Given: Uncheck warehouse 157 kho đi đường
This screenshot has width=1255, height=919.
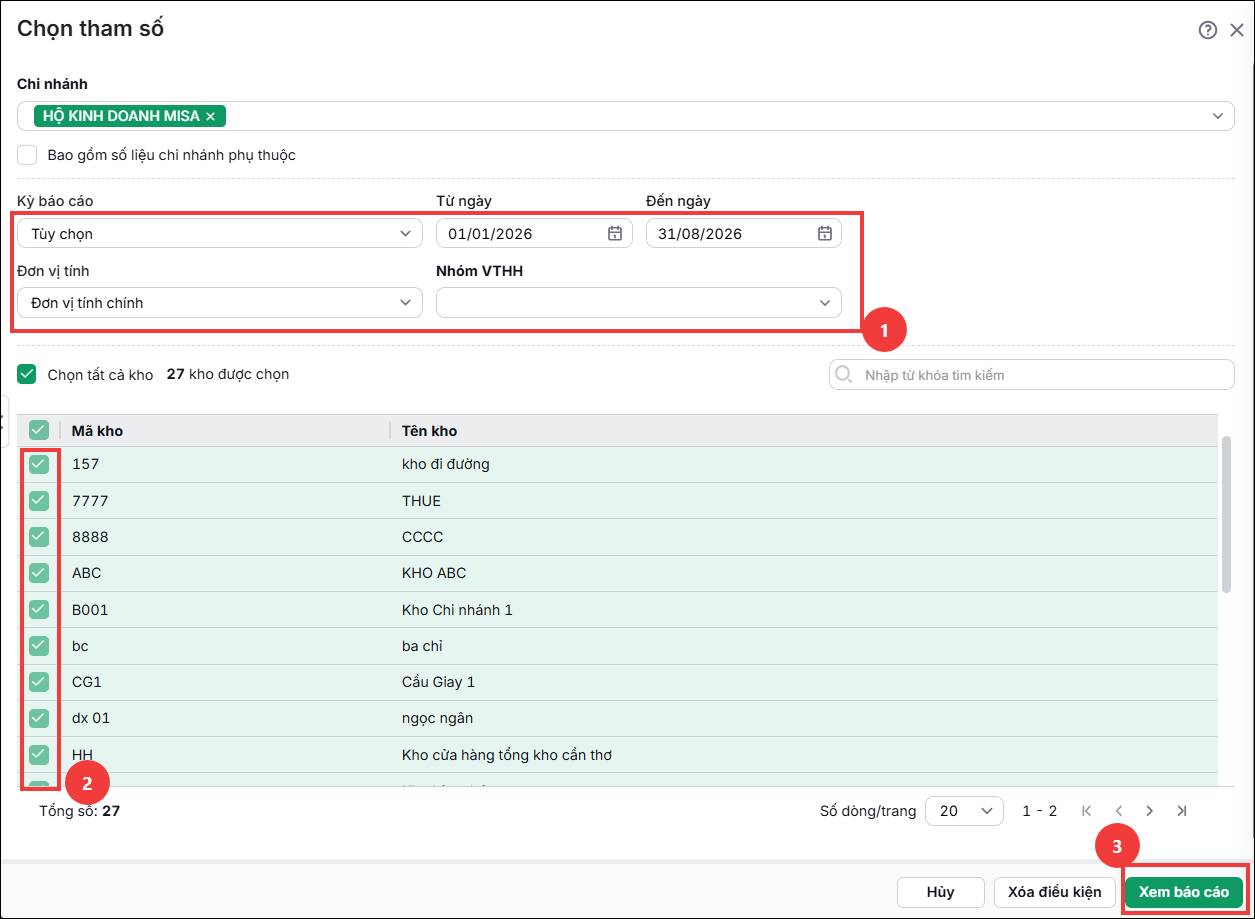Looking at the screenshot, I should [x=38, y=464].
